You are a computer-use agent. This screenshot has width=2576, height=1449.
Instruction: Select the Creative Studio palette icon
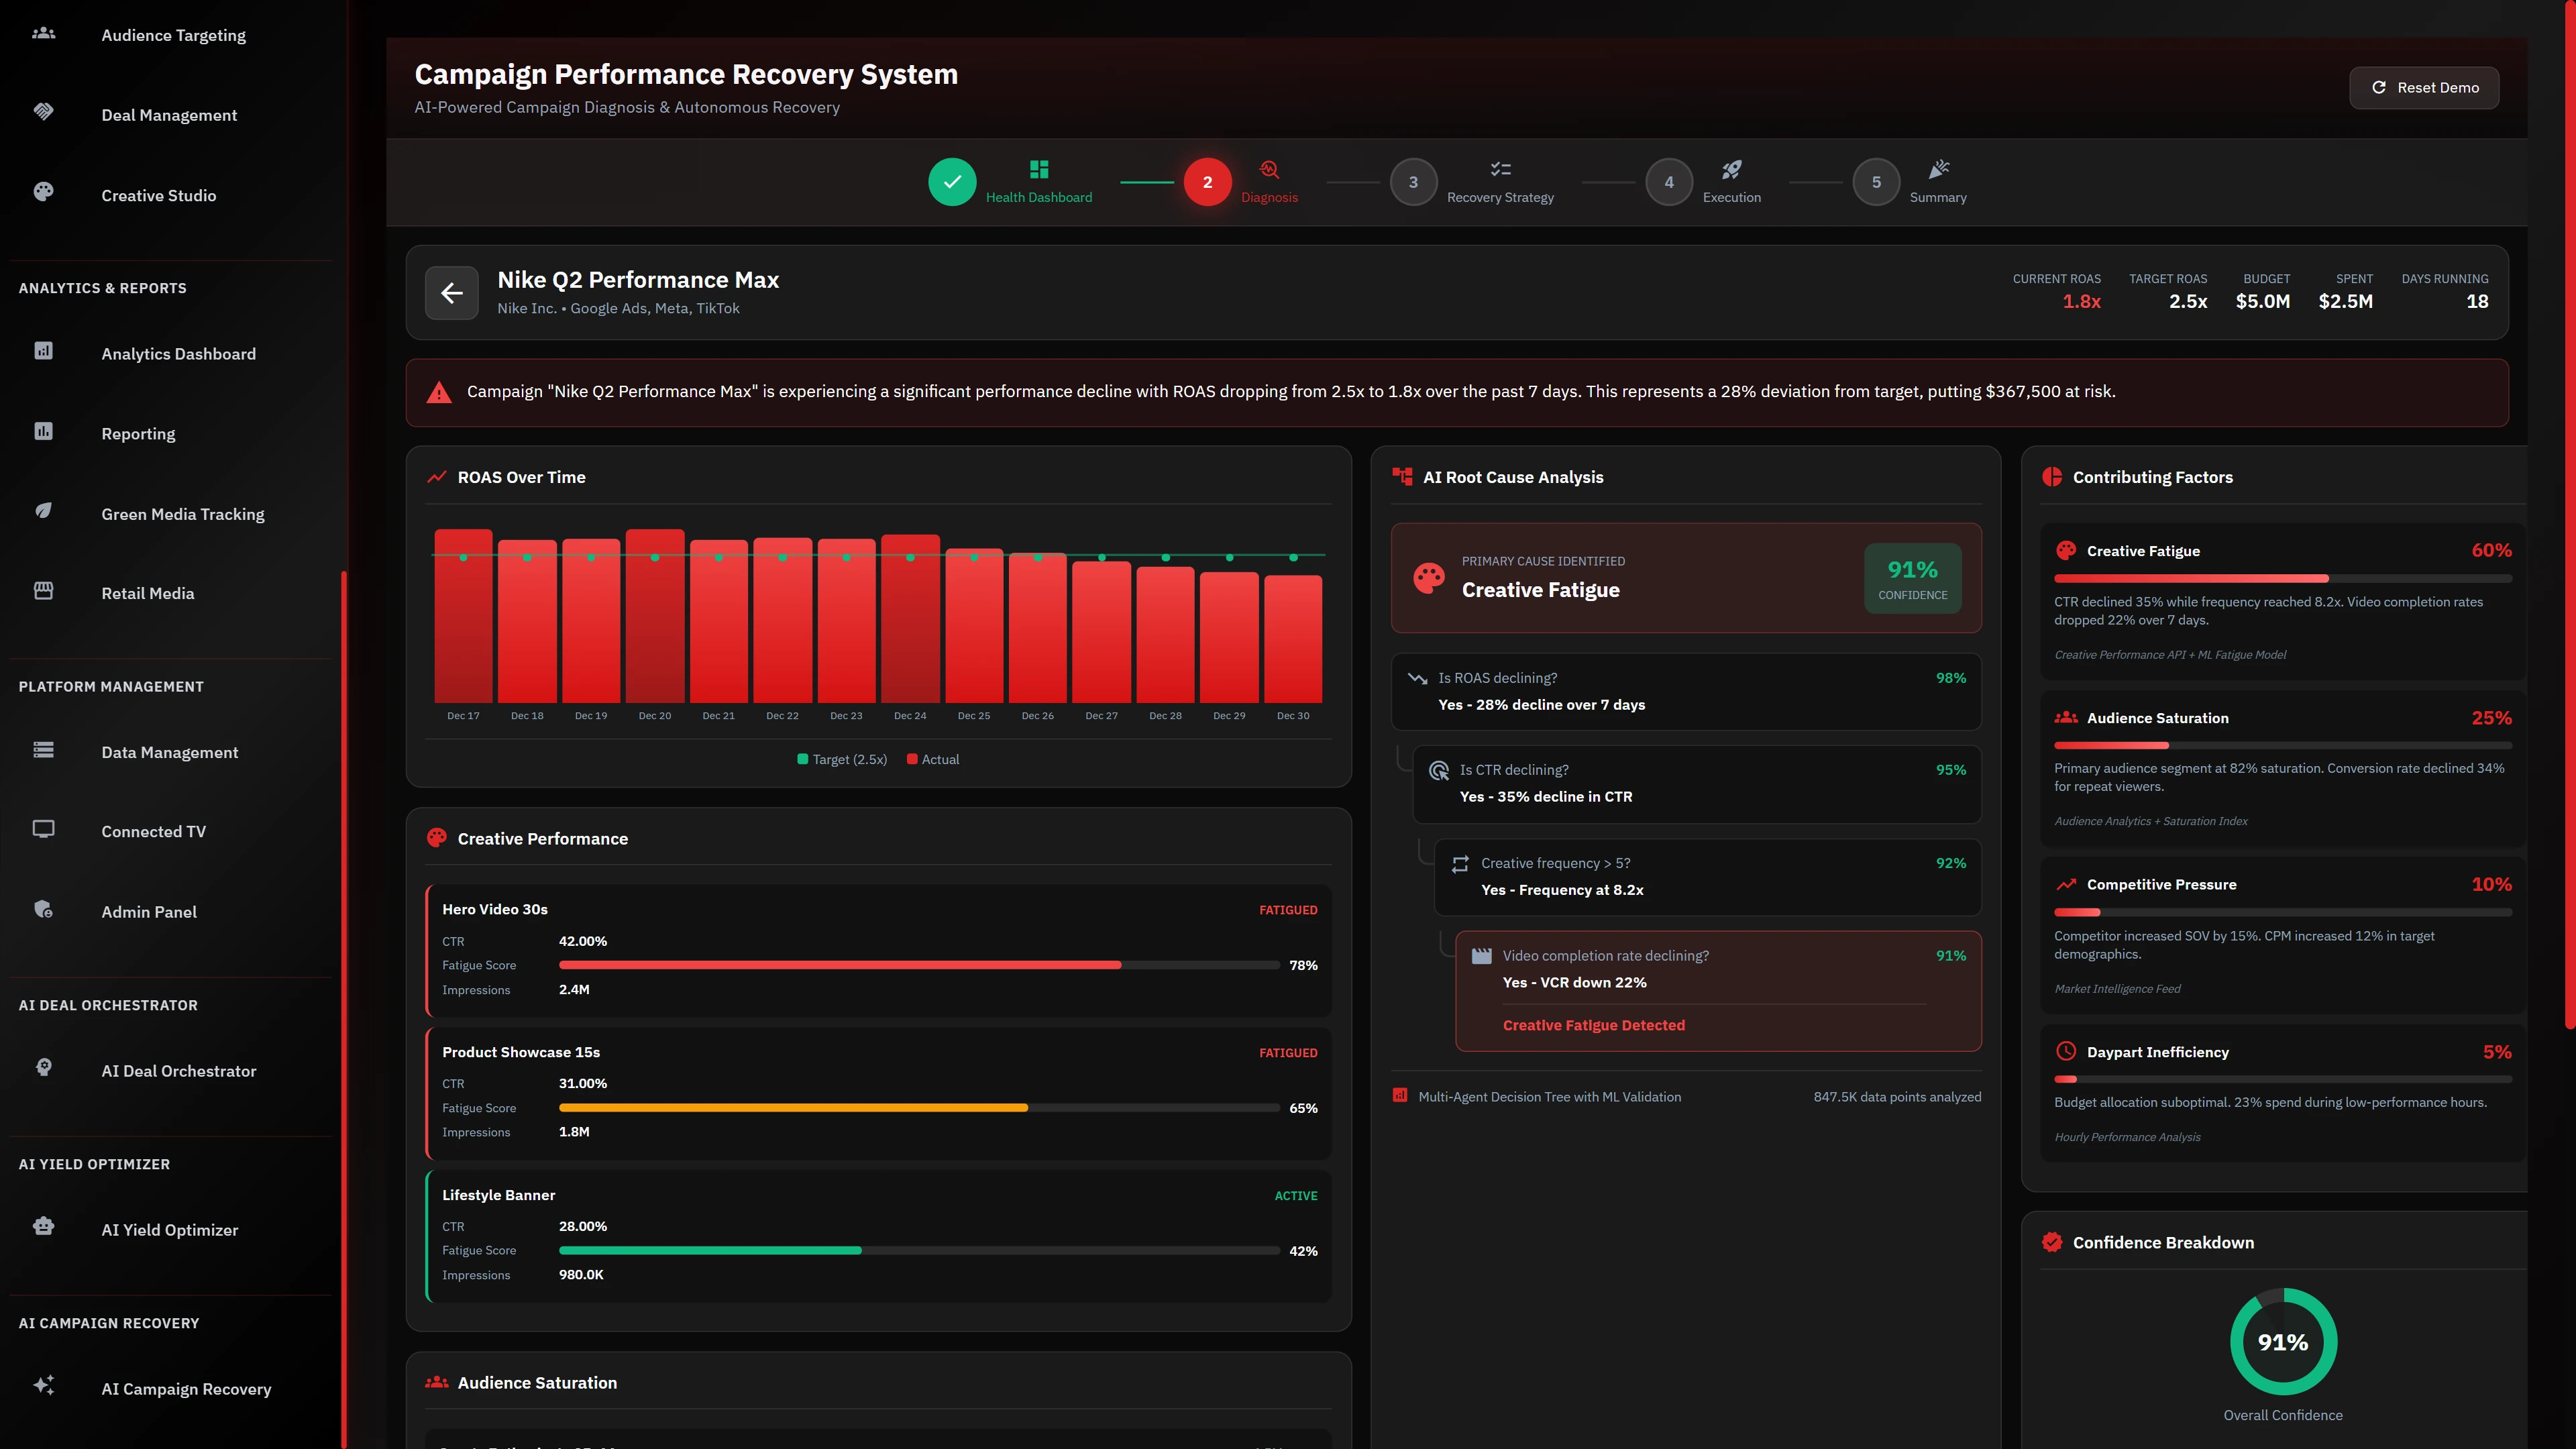click(x=44, y=191)
